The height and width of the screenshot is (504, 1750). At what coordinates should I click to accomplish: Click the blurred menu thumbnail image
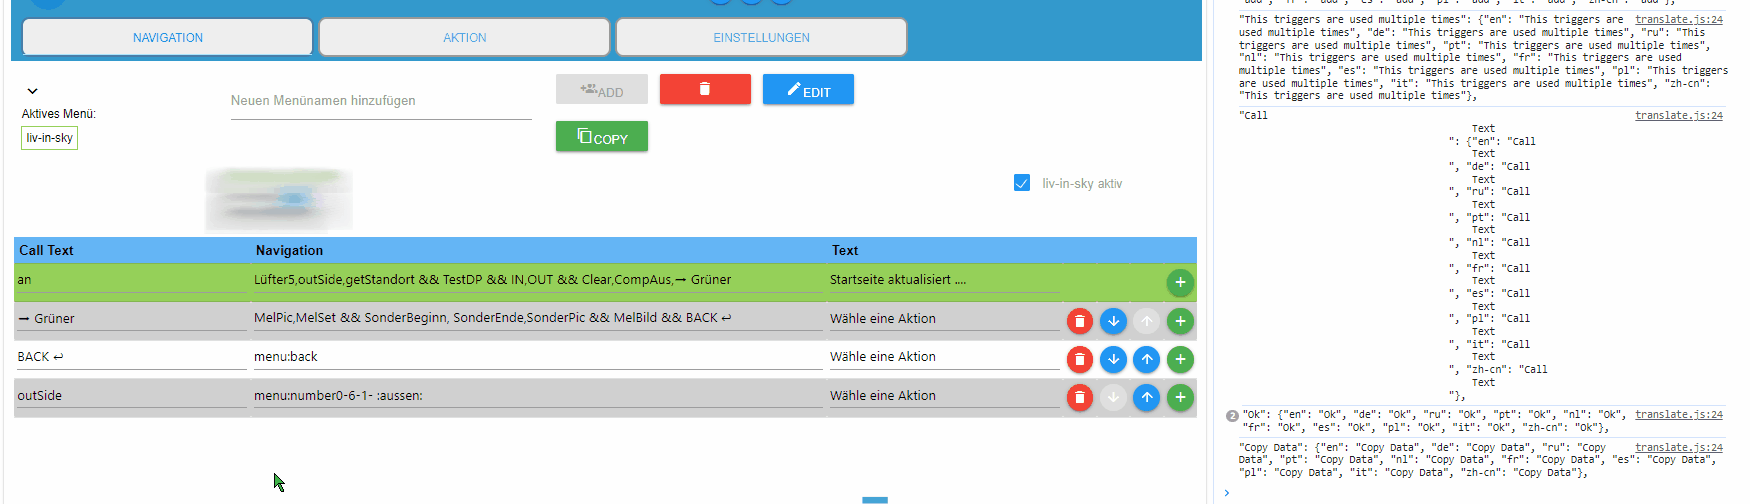(279, 199)
